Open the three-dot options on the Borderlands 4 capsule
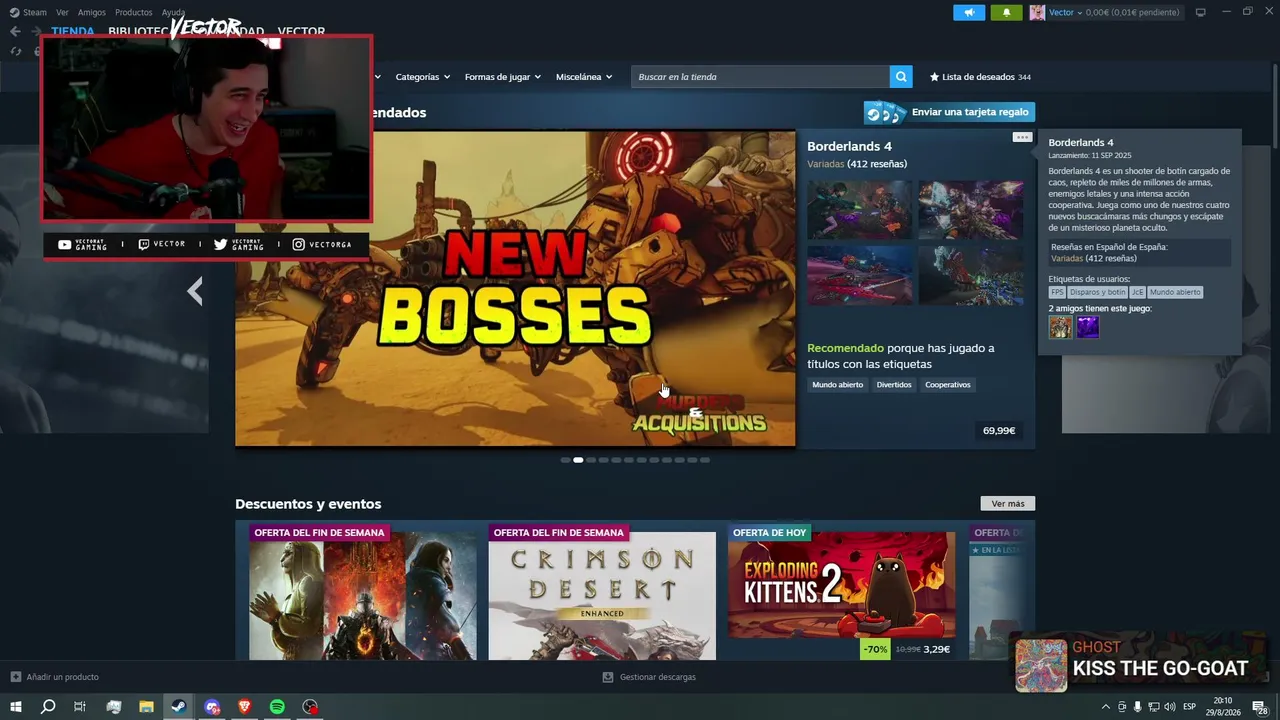Screen dimensions: 1280x720 [1022, 137]
